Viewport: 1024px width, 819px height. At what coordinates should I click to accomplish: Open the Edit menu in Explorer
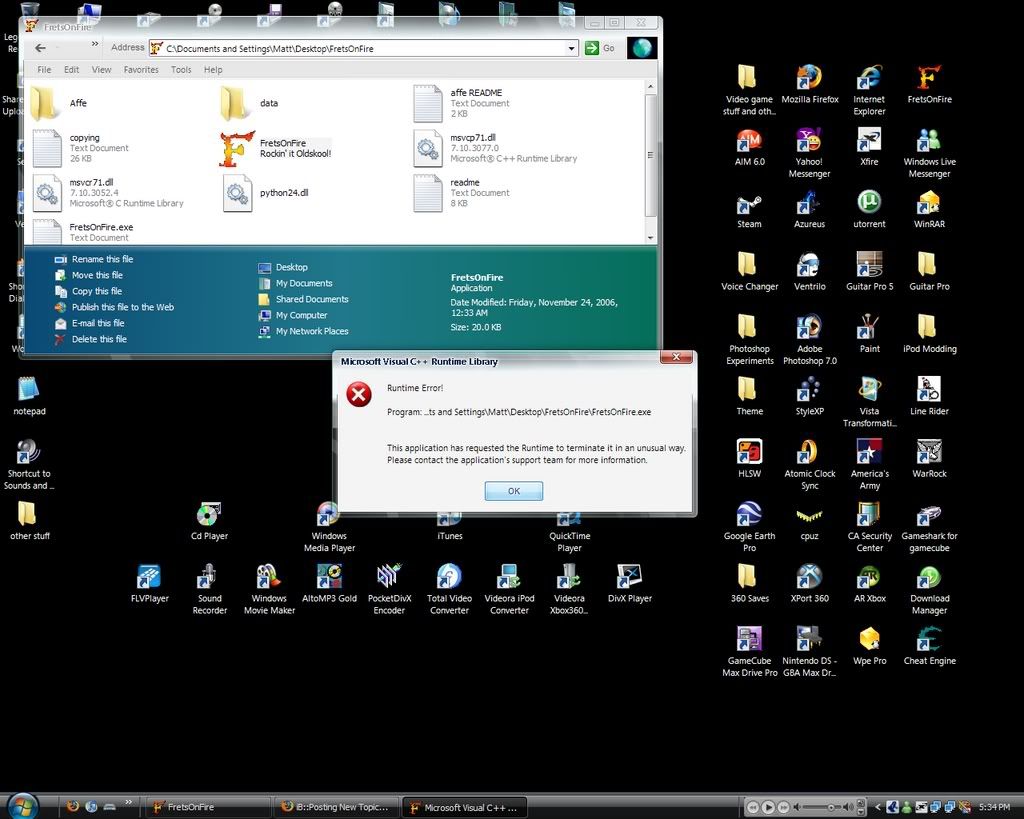pos(71,70)
